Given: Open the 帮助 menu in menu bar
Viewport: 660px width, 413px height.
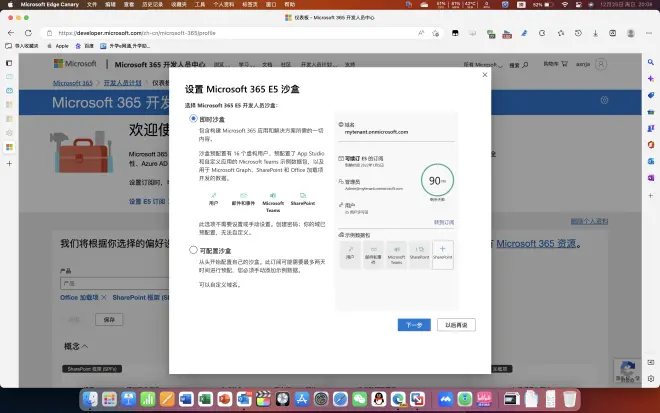Looking at the screenshot, I should [290, 5].
